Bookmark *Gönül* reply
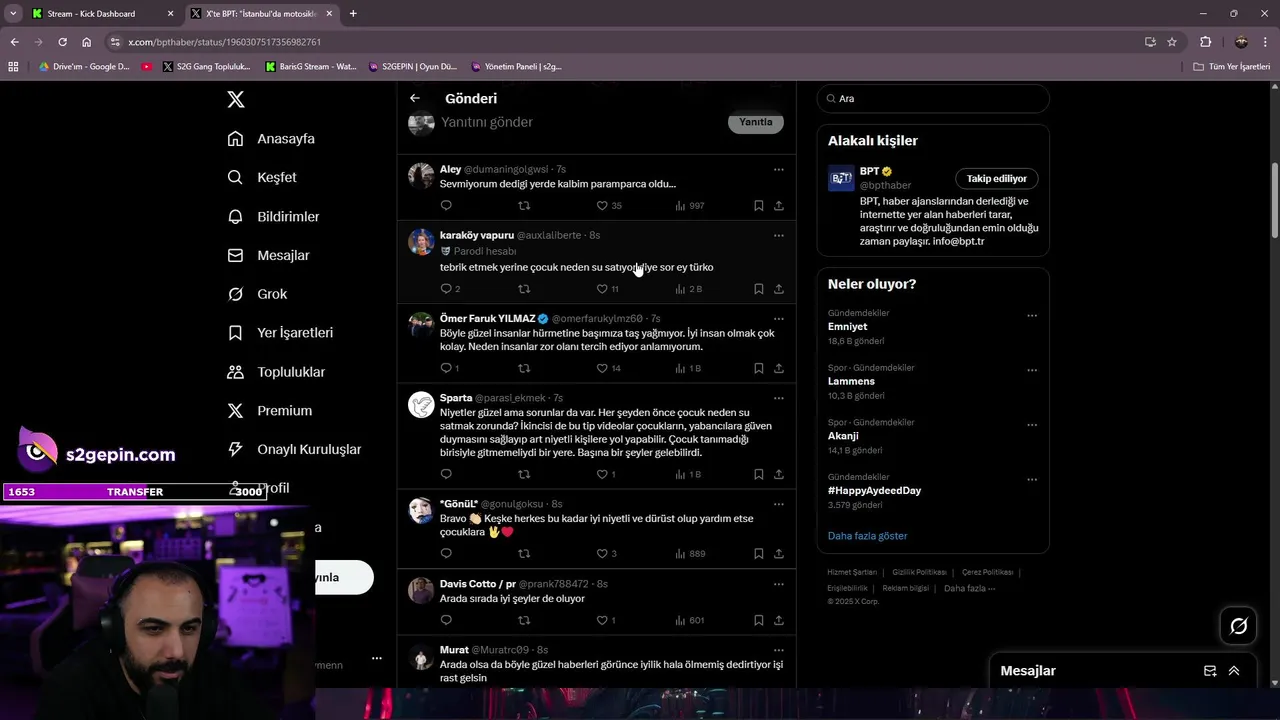The image size is (1280, 720). coord(758,553)
